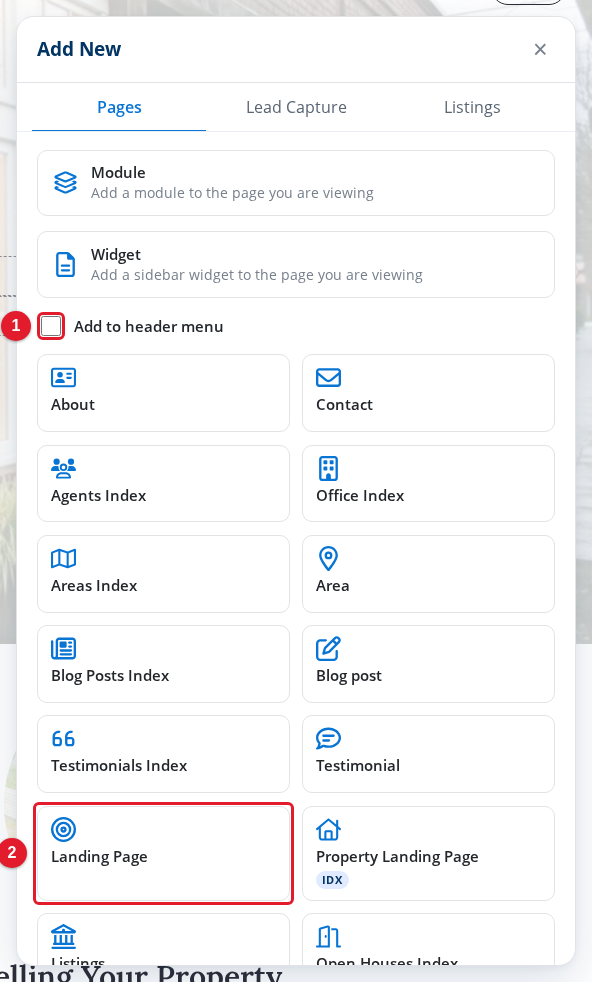Screen dimensions: 592x982
Task: Click the Blog Posts Index newspaper icon
Action: tap(63, 648)
